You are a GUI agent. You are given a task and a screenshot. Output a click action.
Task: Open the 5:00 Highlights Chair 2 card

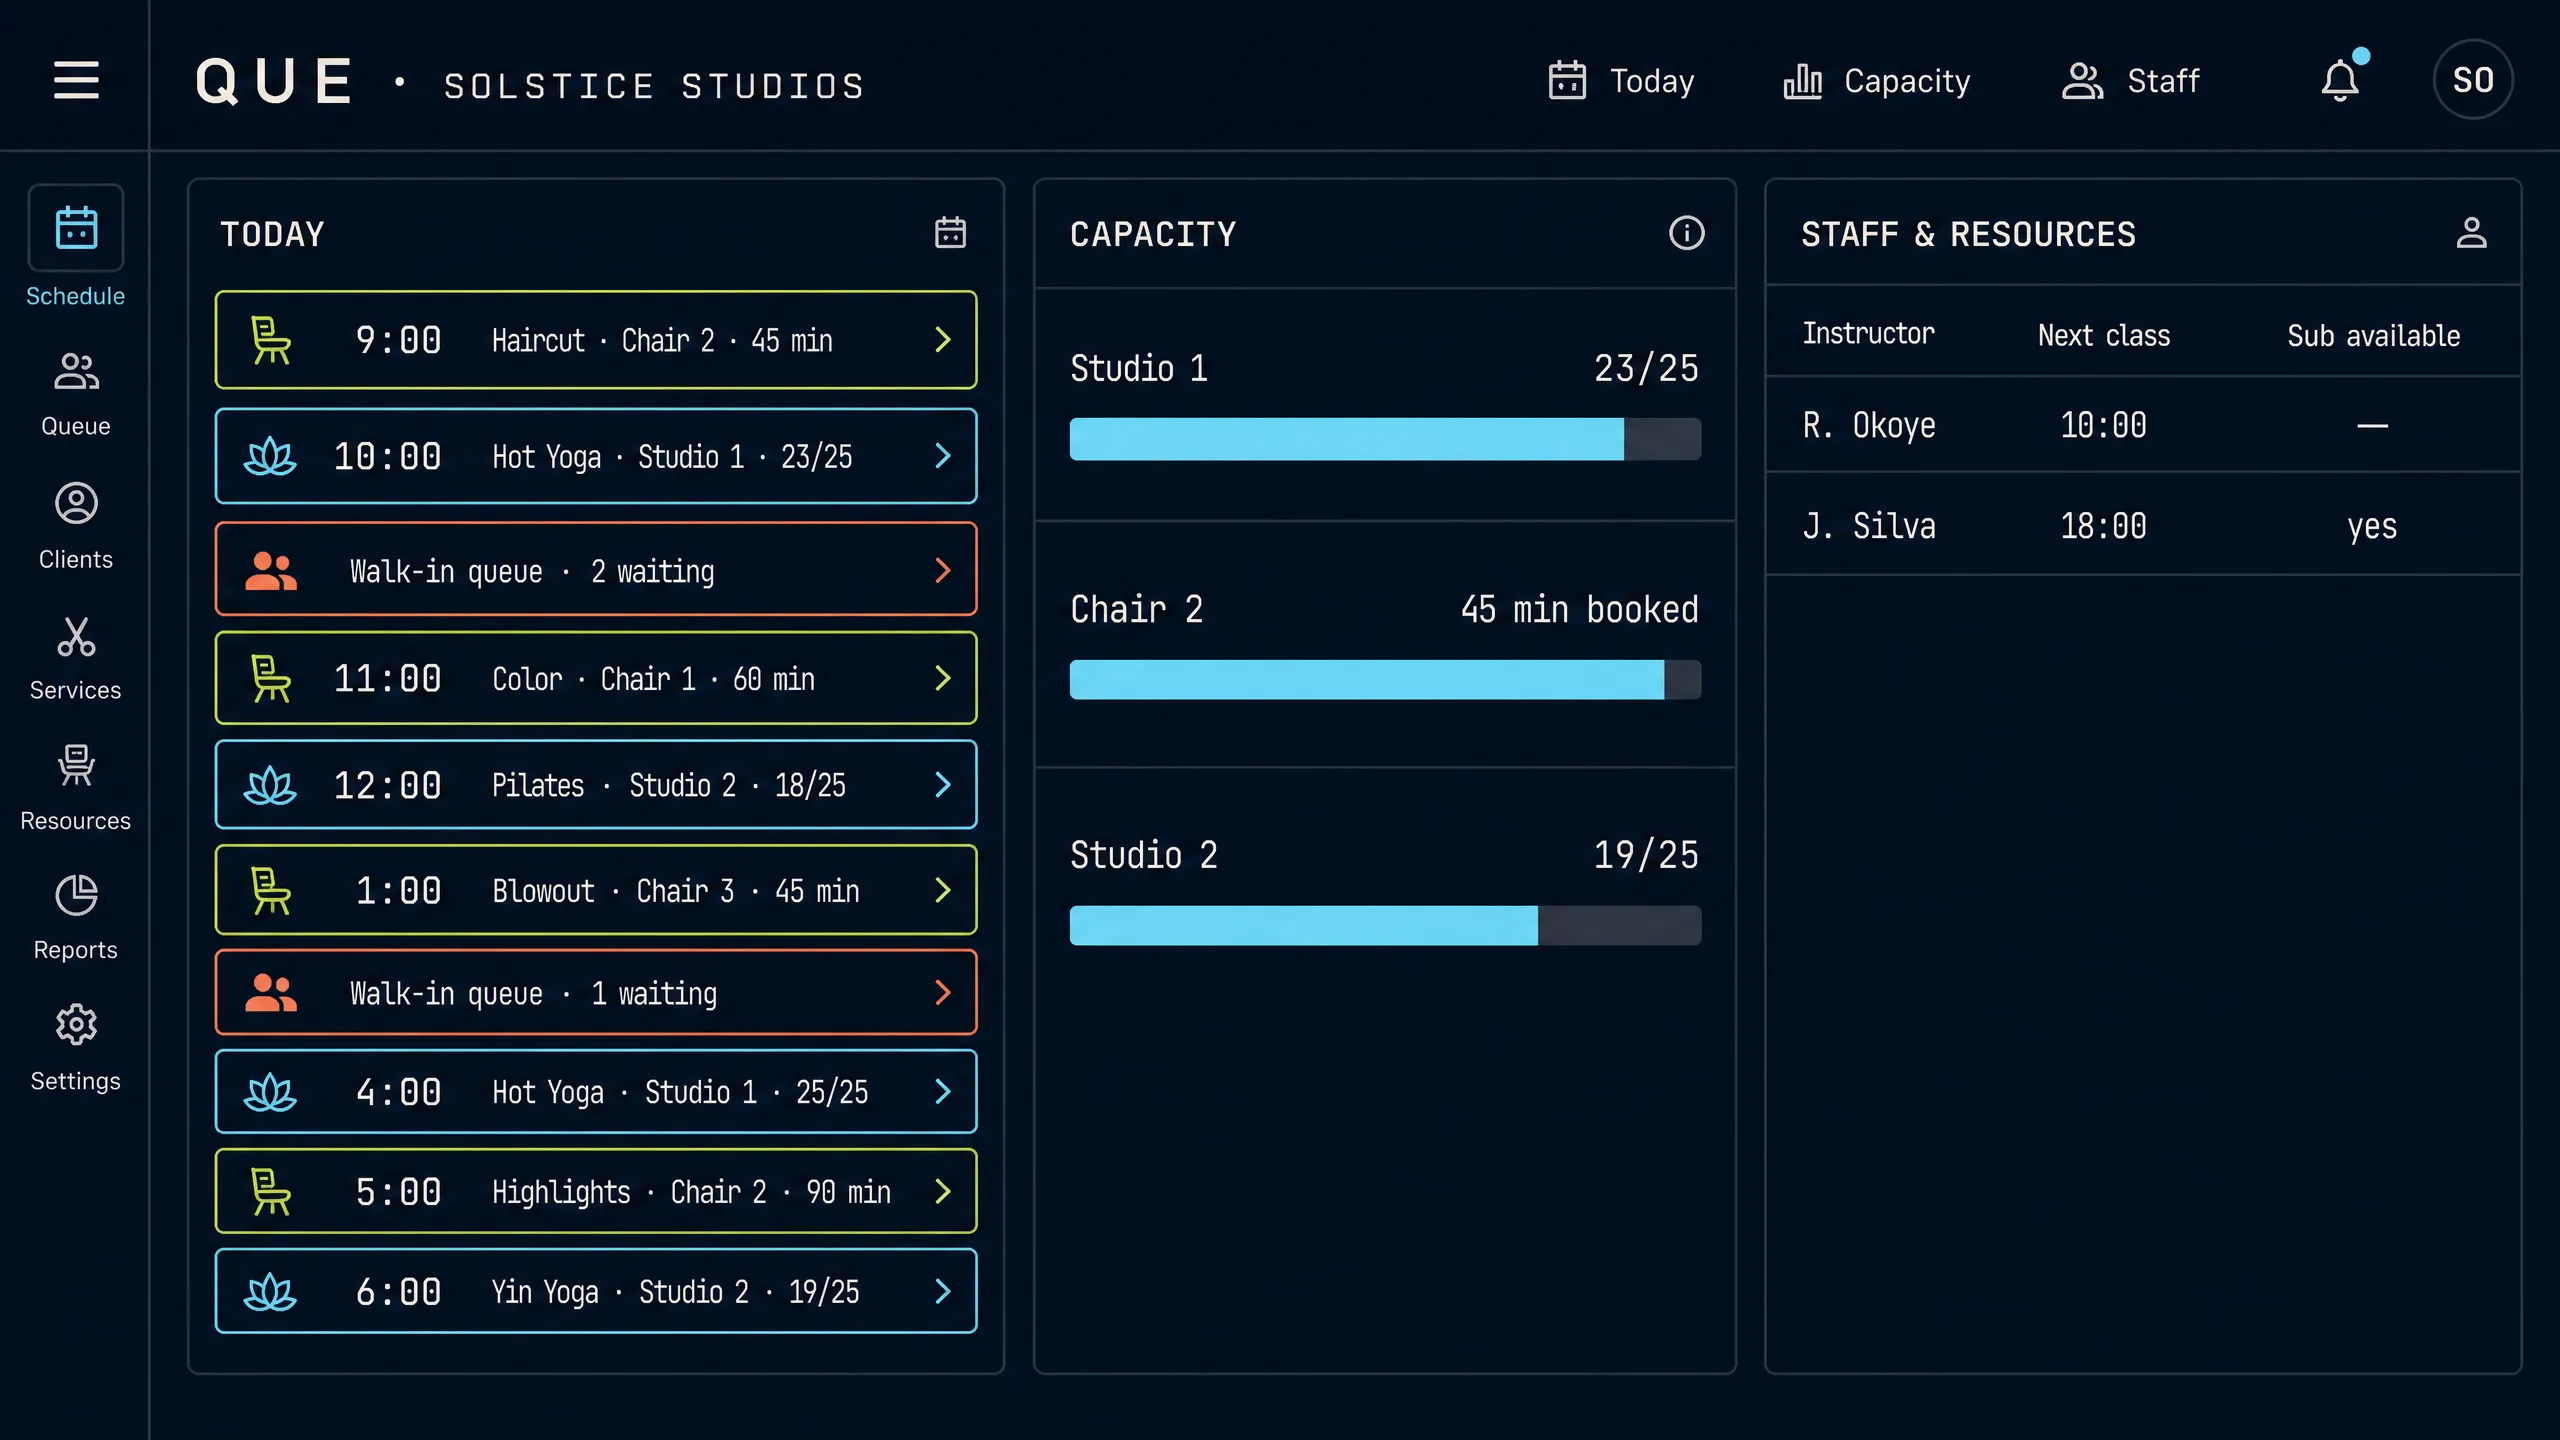coord(596,1192)
